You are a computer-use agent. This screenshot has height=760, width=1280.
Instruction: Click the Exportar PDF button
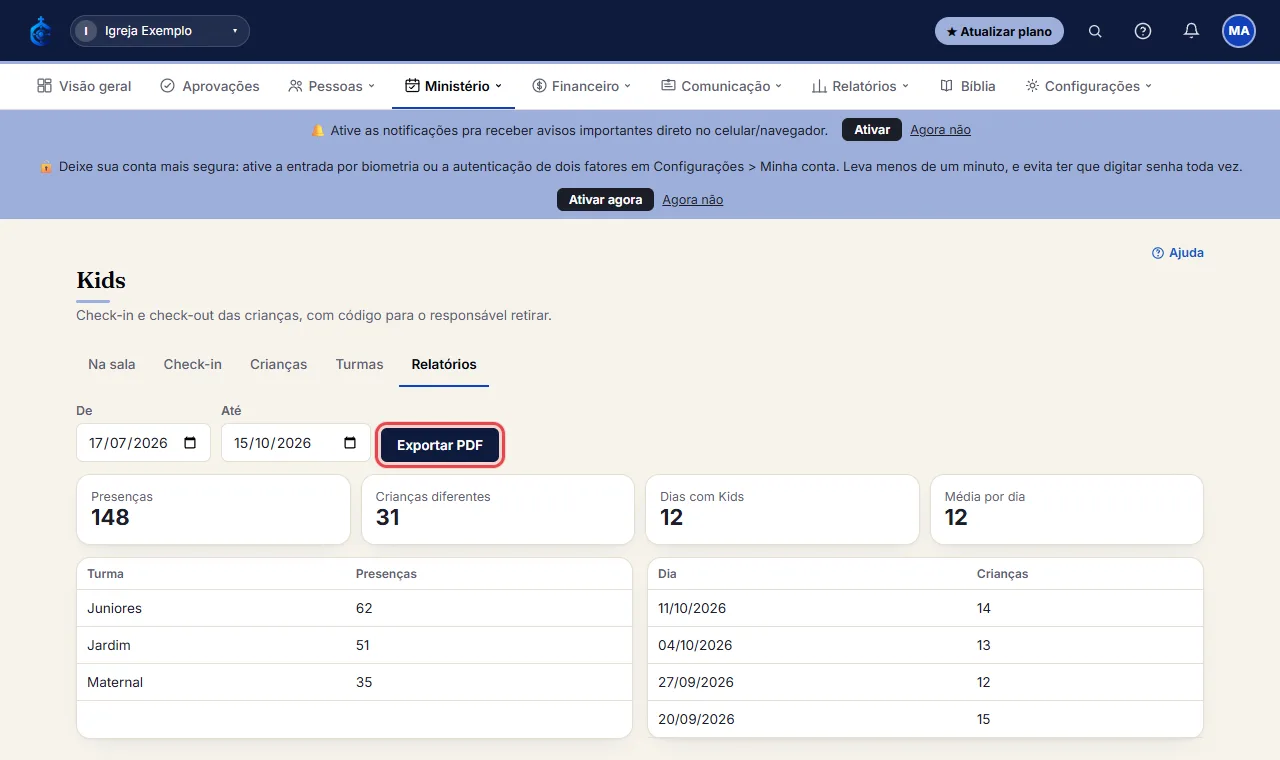point(440,445)
